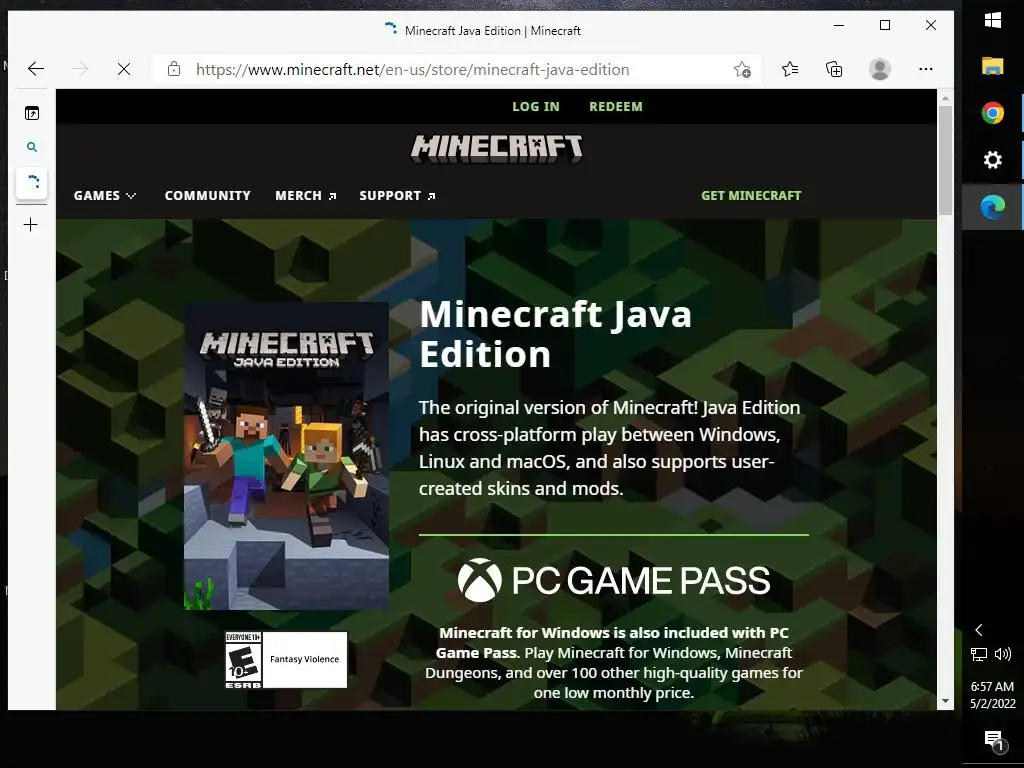Open network status tray icon

coord(978,654)
